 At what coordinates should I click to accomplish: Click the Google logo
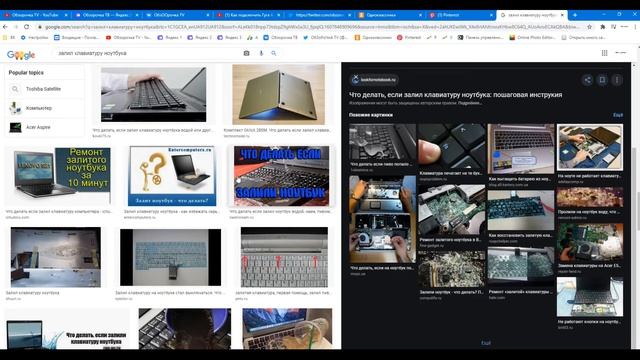(21, 54)
